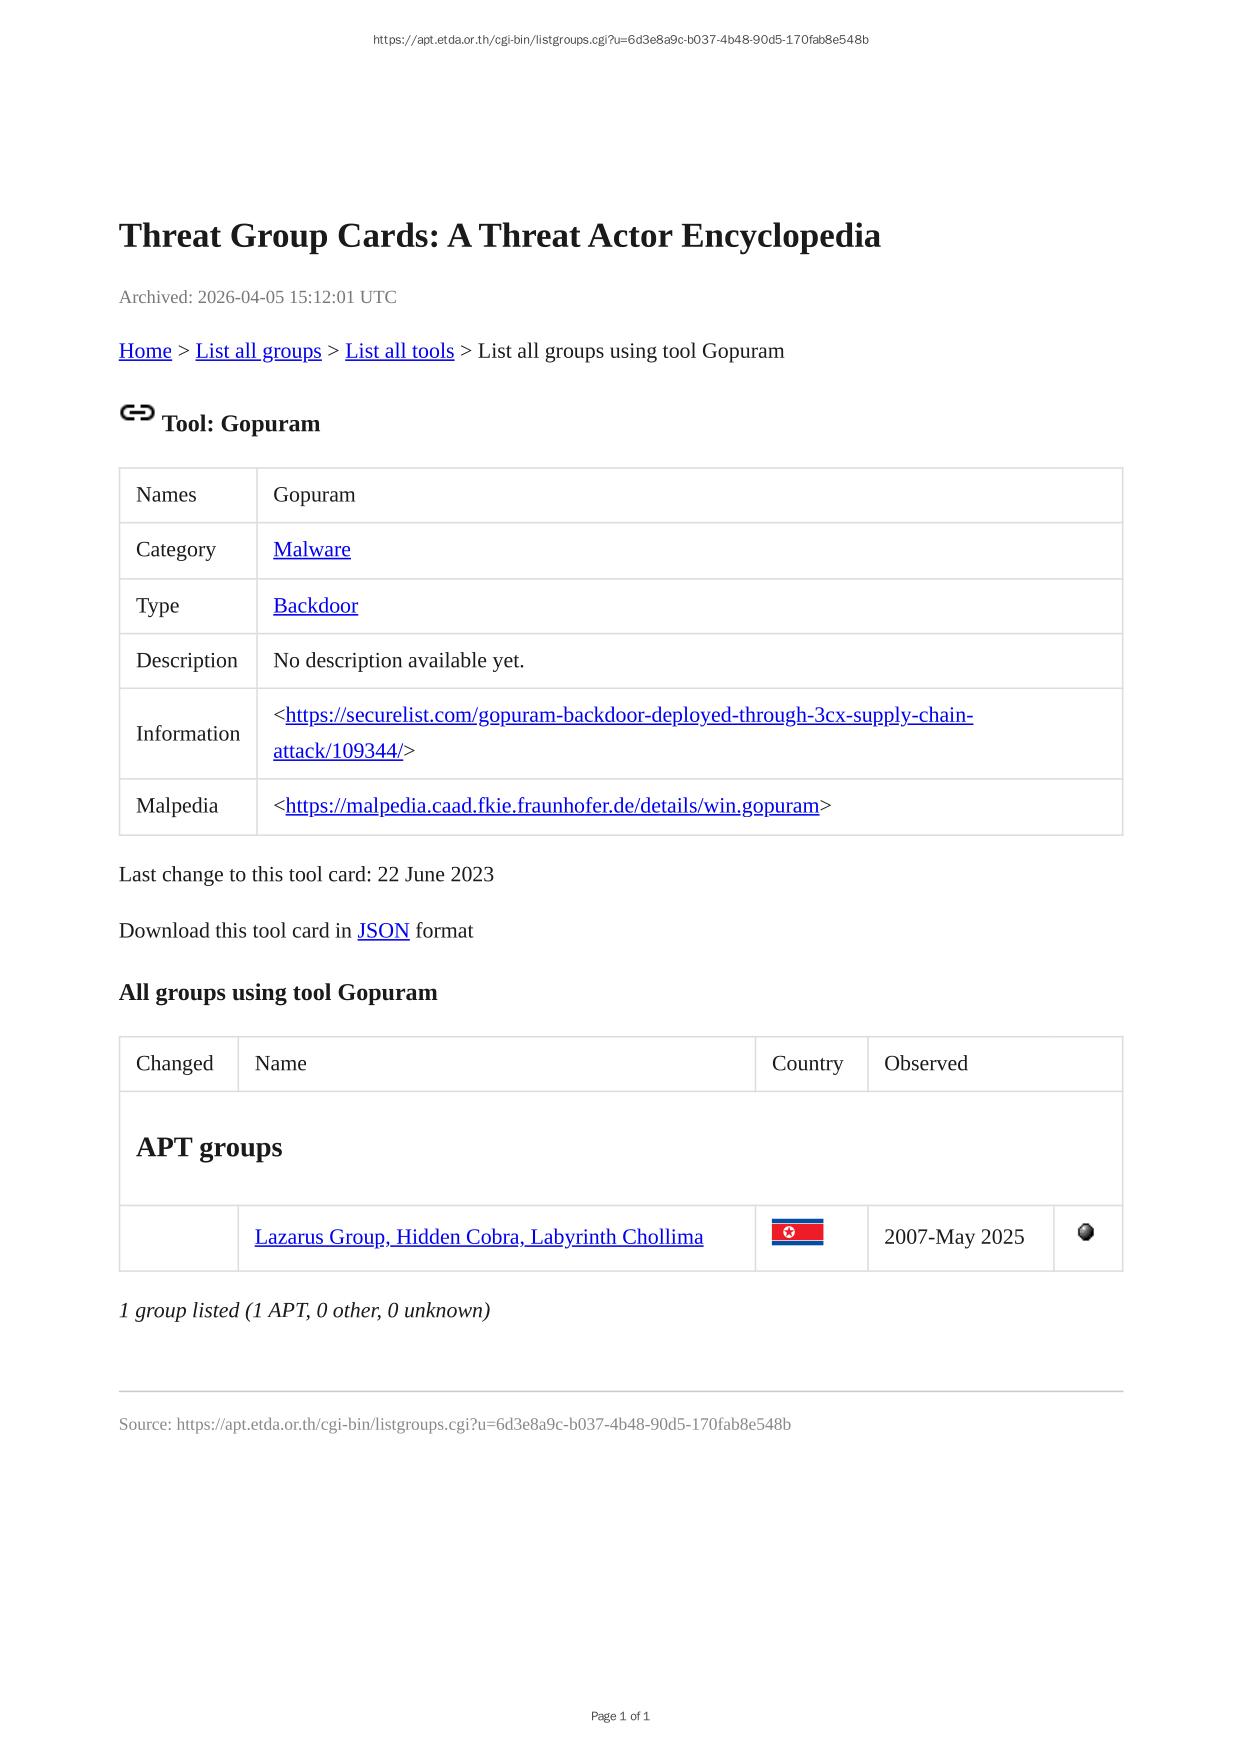The height and width of the screenshot is (1756, 1242).
Task: Download the tool card via JSON link
Action: 383,931
